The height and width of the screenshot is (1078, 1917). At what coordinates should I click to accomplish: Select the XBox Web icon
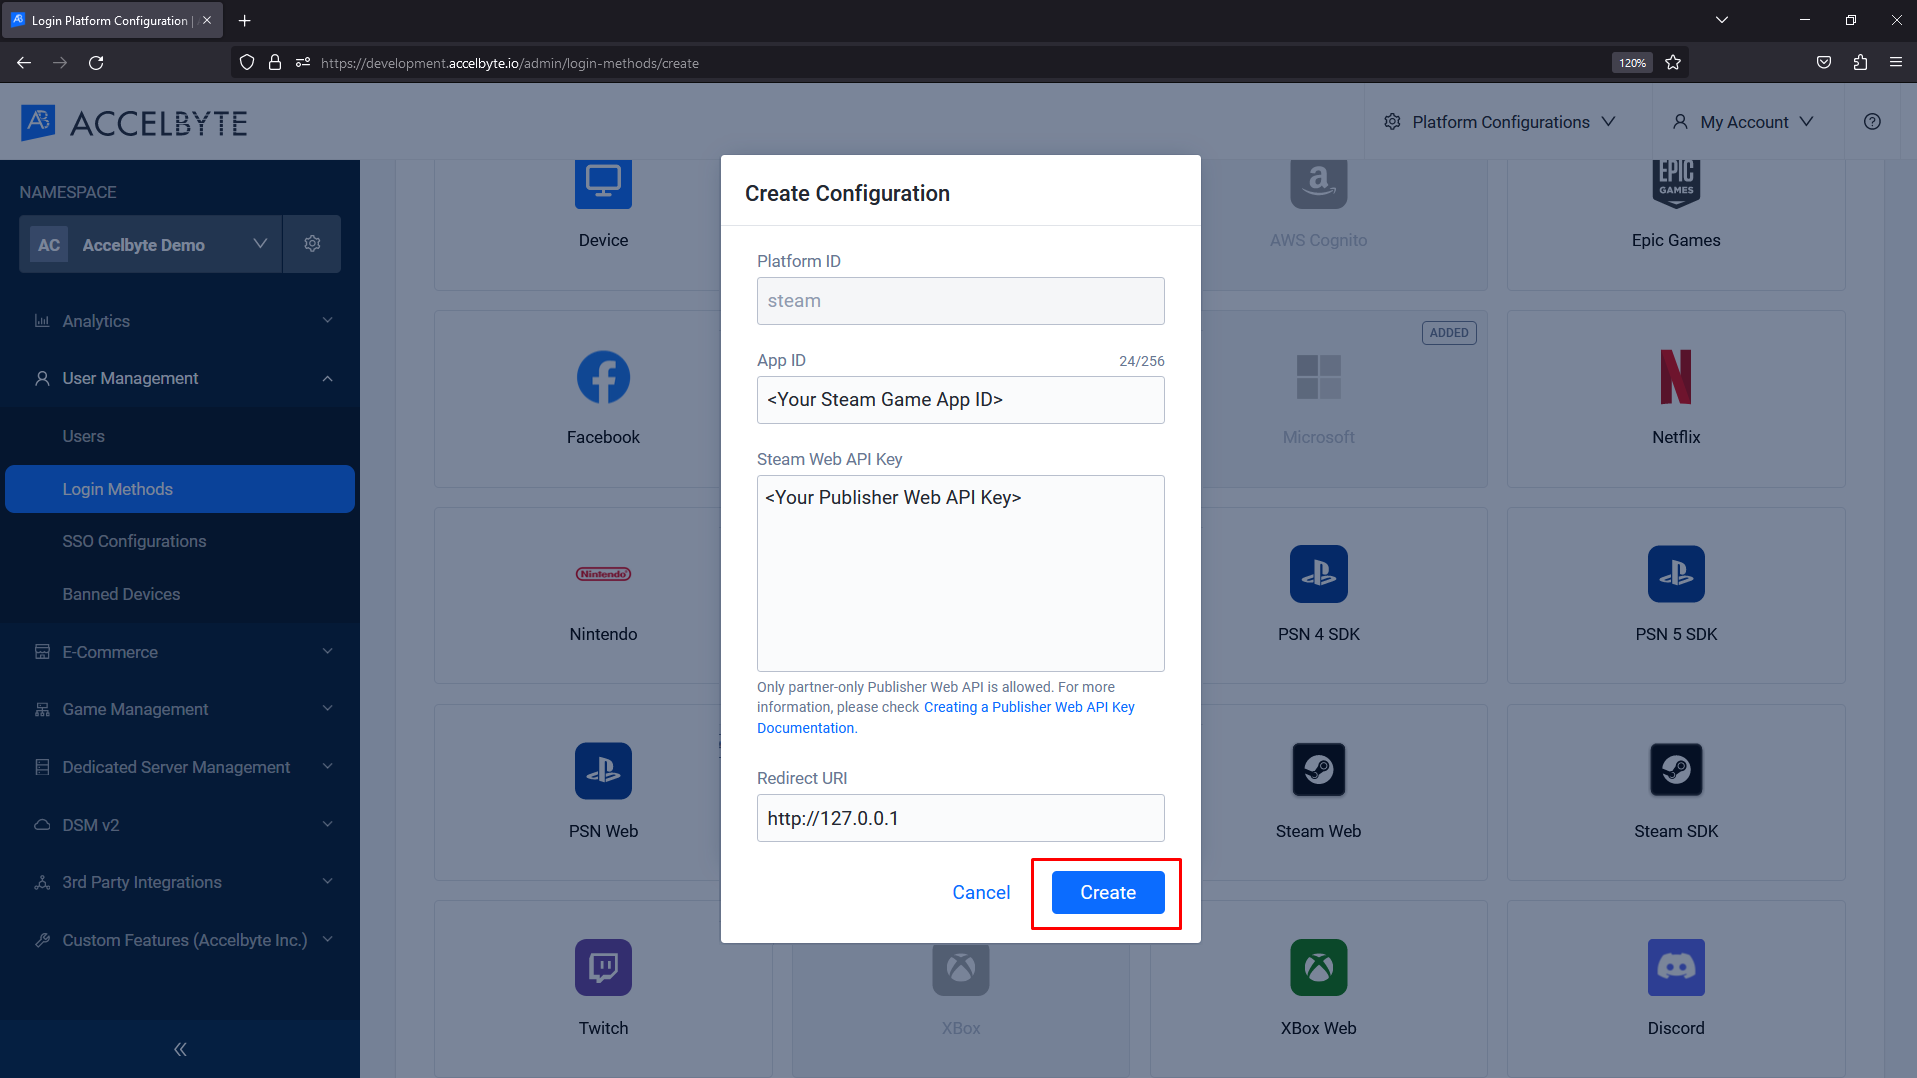[x=1318, y=967]
